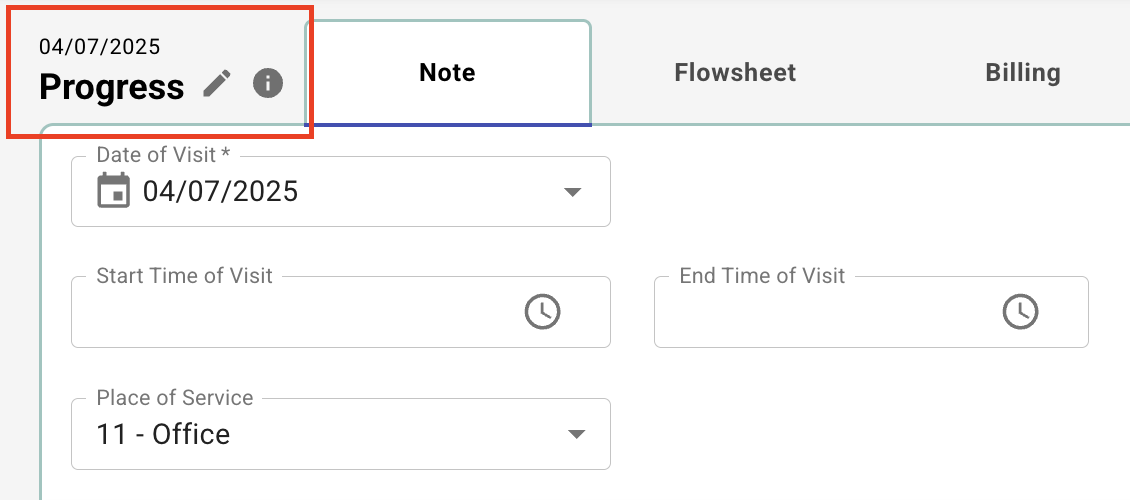Click the calendar icon in Date of Visit

click(113, 191)
